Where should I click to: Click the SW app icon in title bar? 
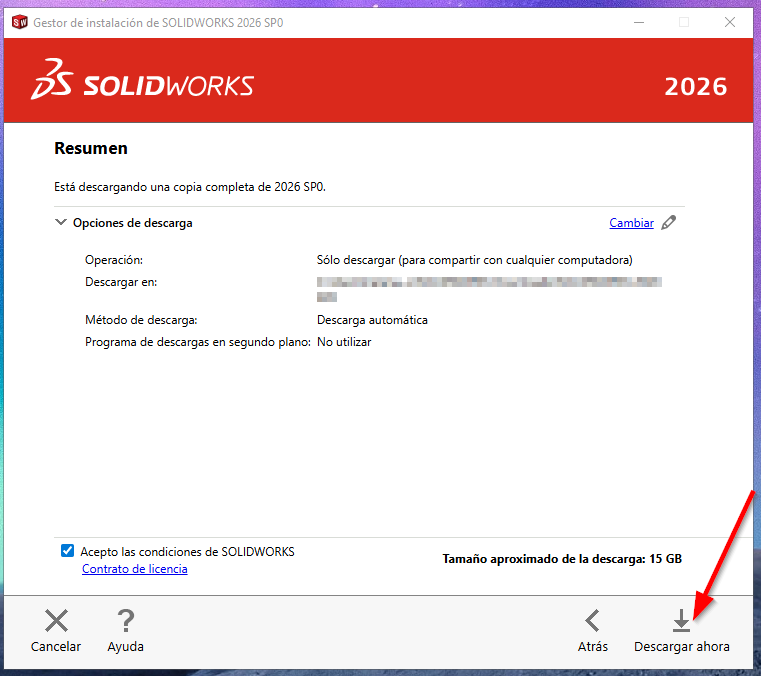pos(19,22)
